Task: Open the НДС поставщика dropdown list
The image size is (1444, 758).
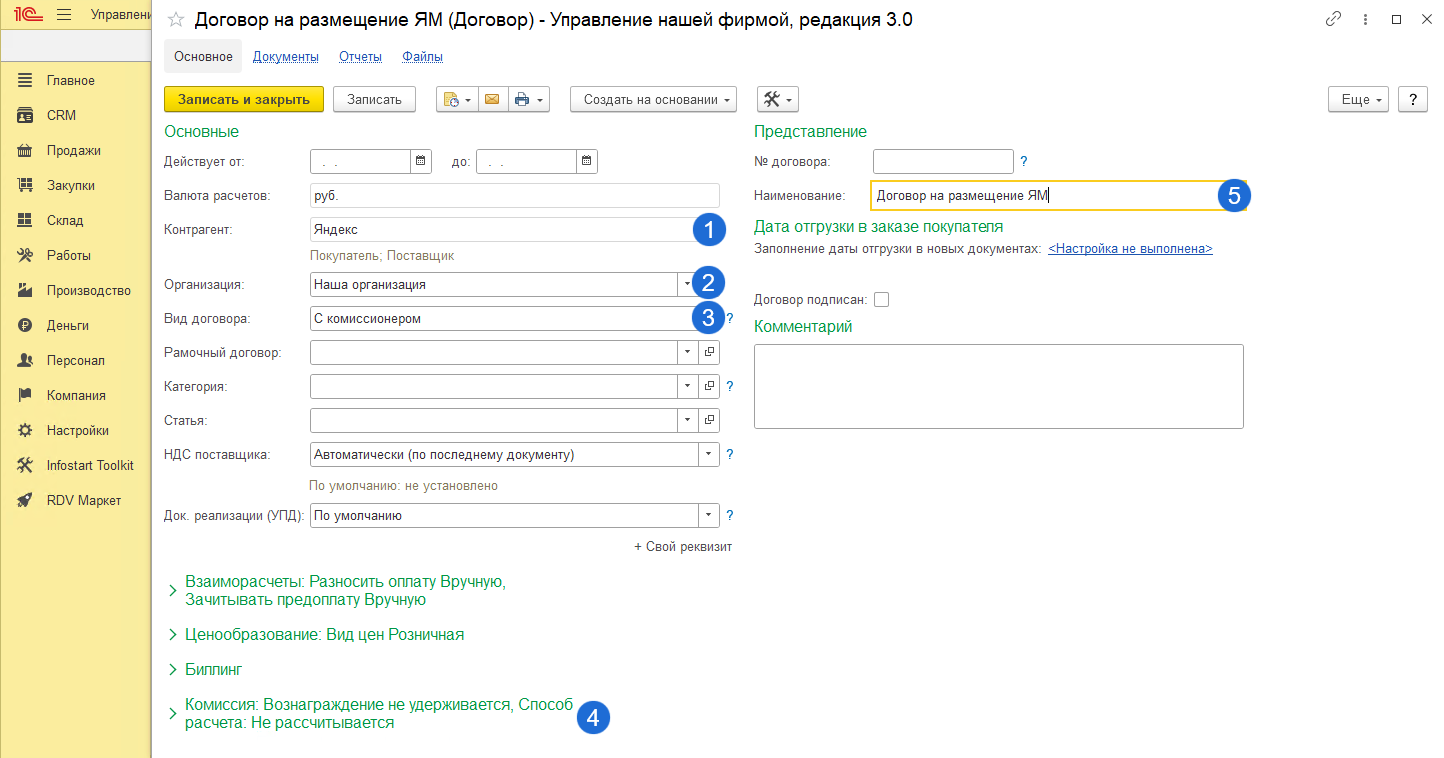Action: click(709, 454)
